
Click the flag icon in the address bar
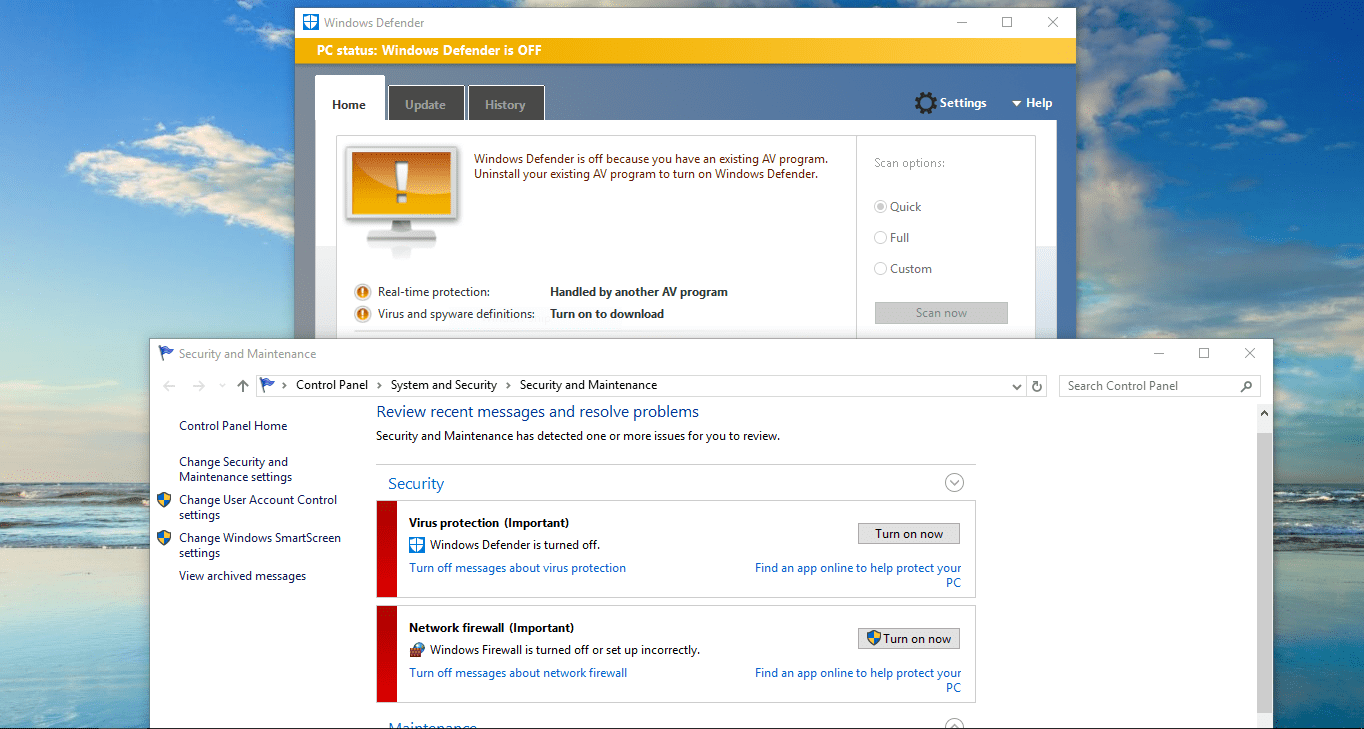[x=268, y=385]
